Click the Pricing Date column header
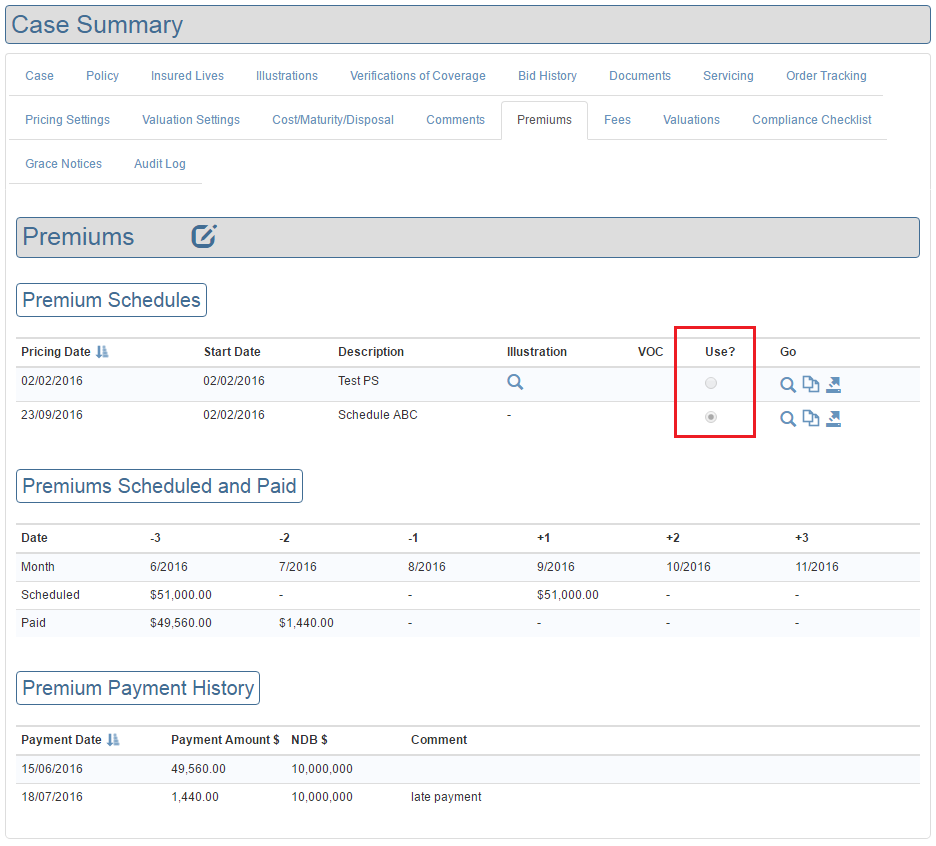 (56, 352)
